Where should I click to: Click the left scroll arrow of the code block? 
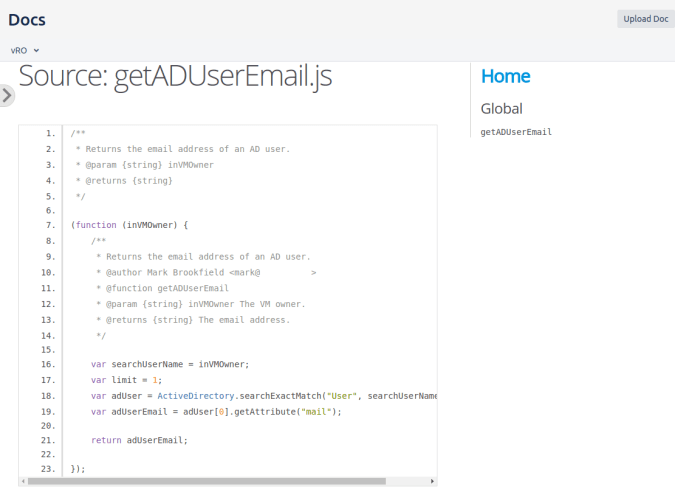pos(24,481)
